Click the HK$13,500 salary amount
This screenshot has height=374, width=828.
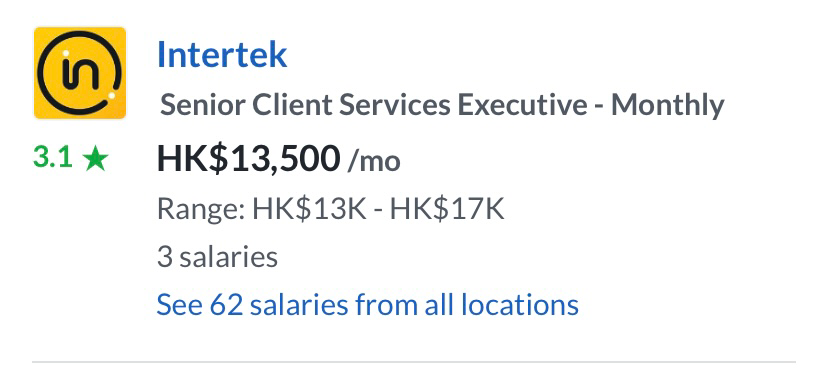[248, 158]
